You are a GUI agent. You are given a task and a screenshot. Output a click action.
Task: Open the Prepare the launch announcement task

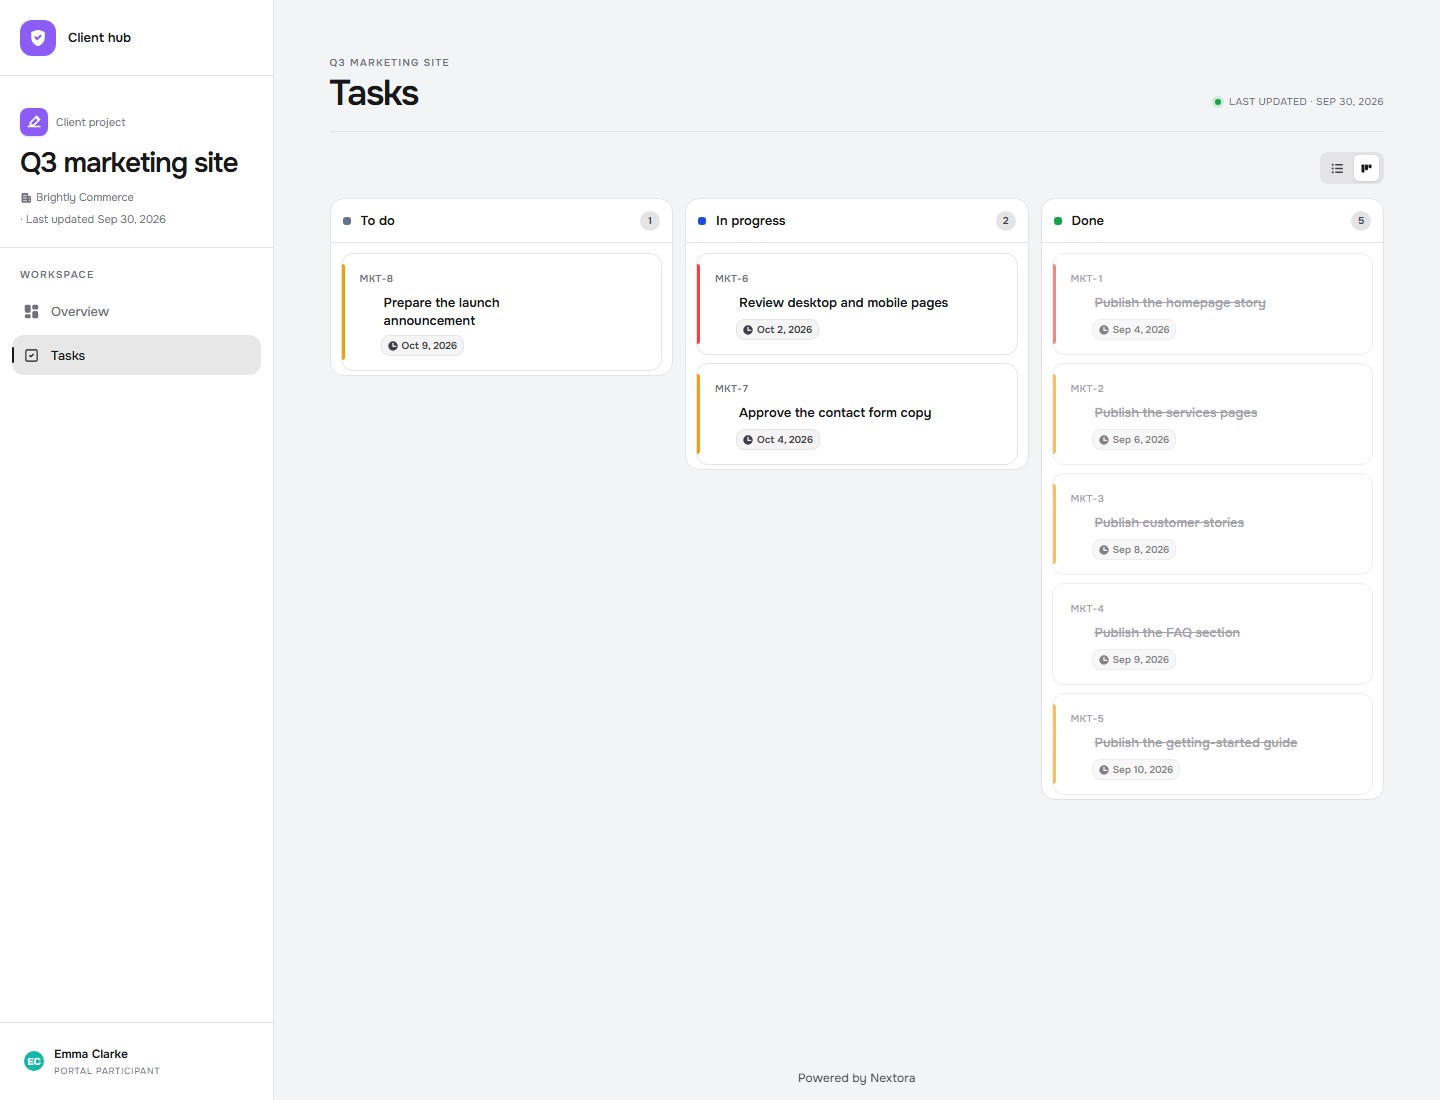pyautogui.click(x=501, y=312)
